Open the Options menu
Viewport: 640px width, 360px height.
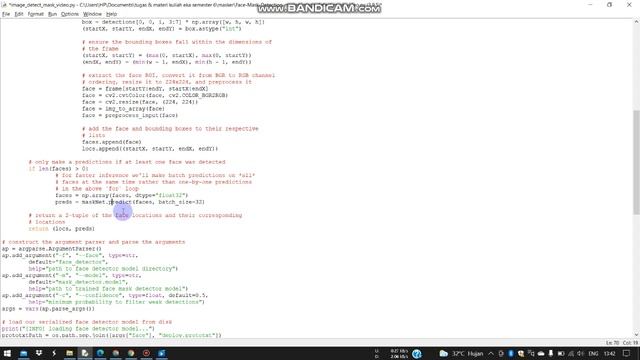coord(70,14)
